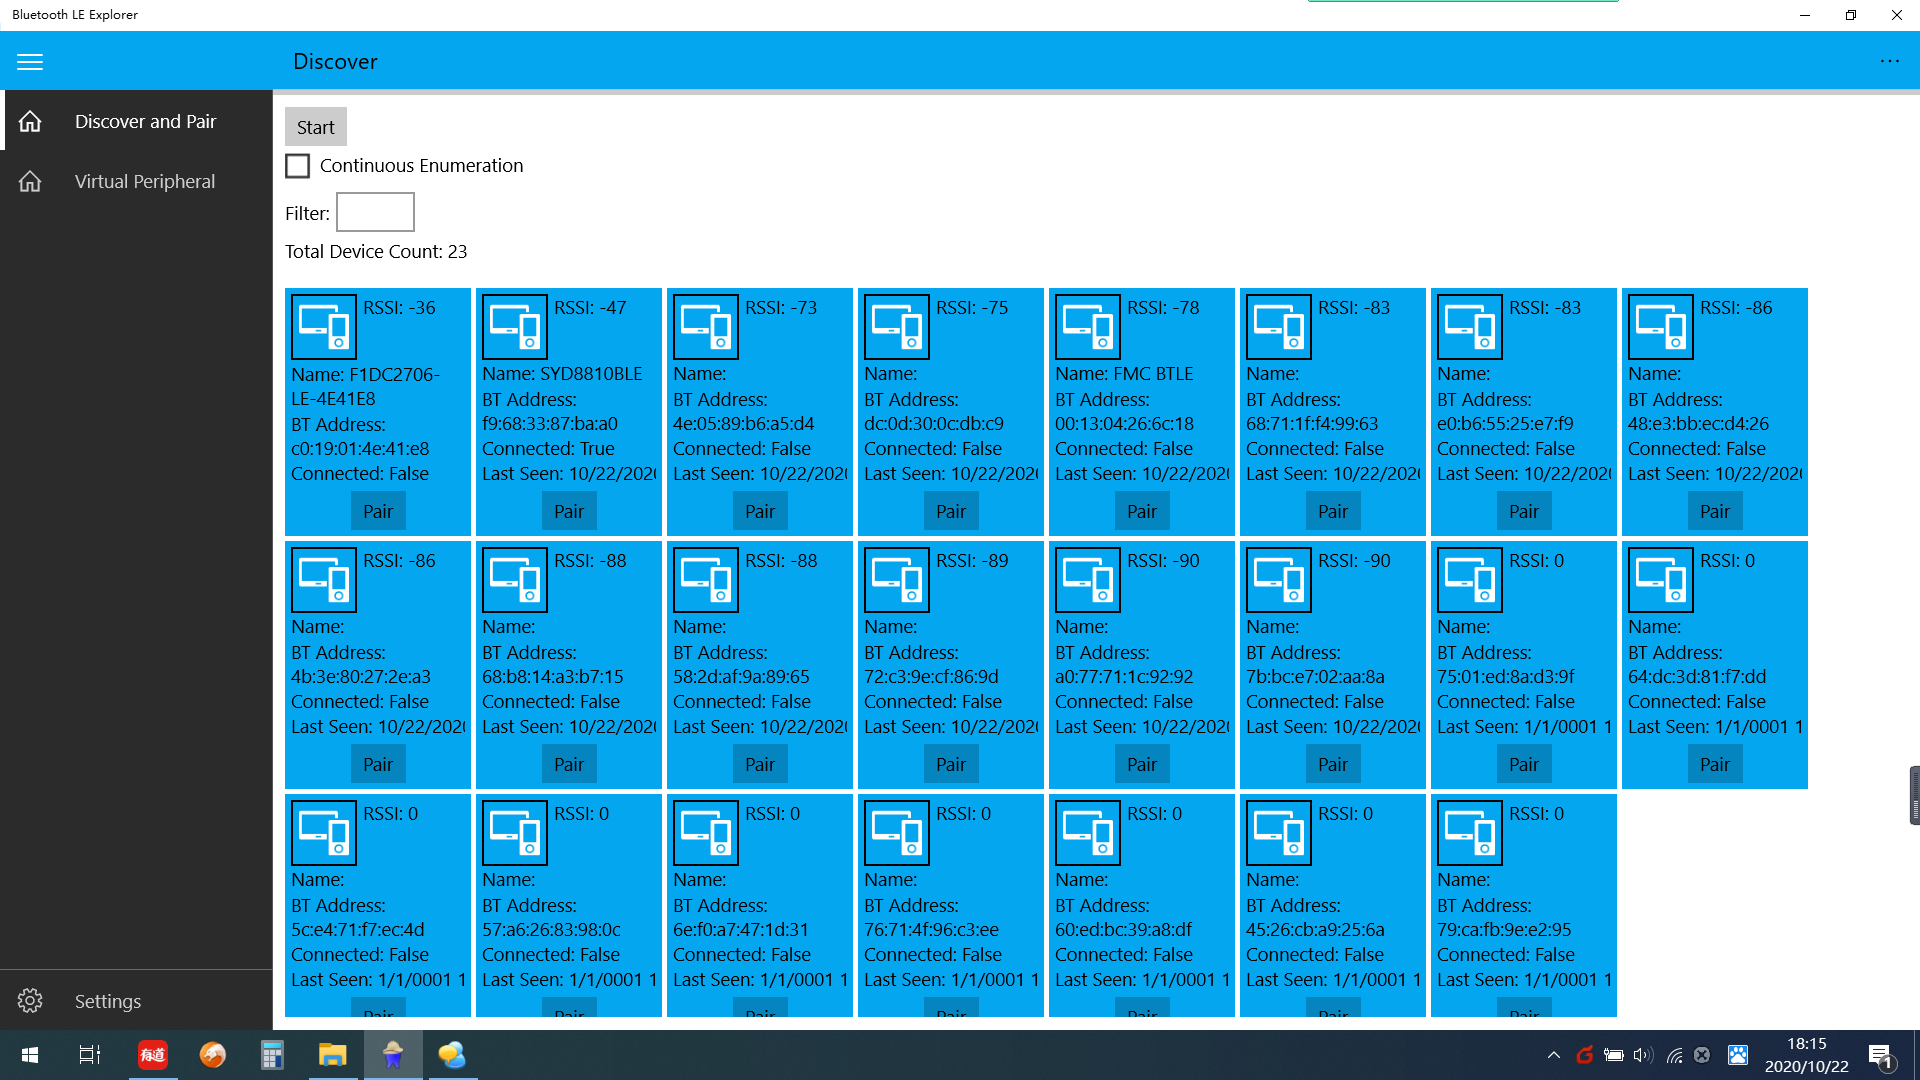Show hidden system tray icons
The width and height of the screenshot is (1920, 1080).
tap(1553, 1055)
